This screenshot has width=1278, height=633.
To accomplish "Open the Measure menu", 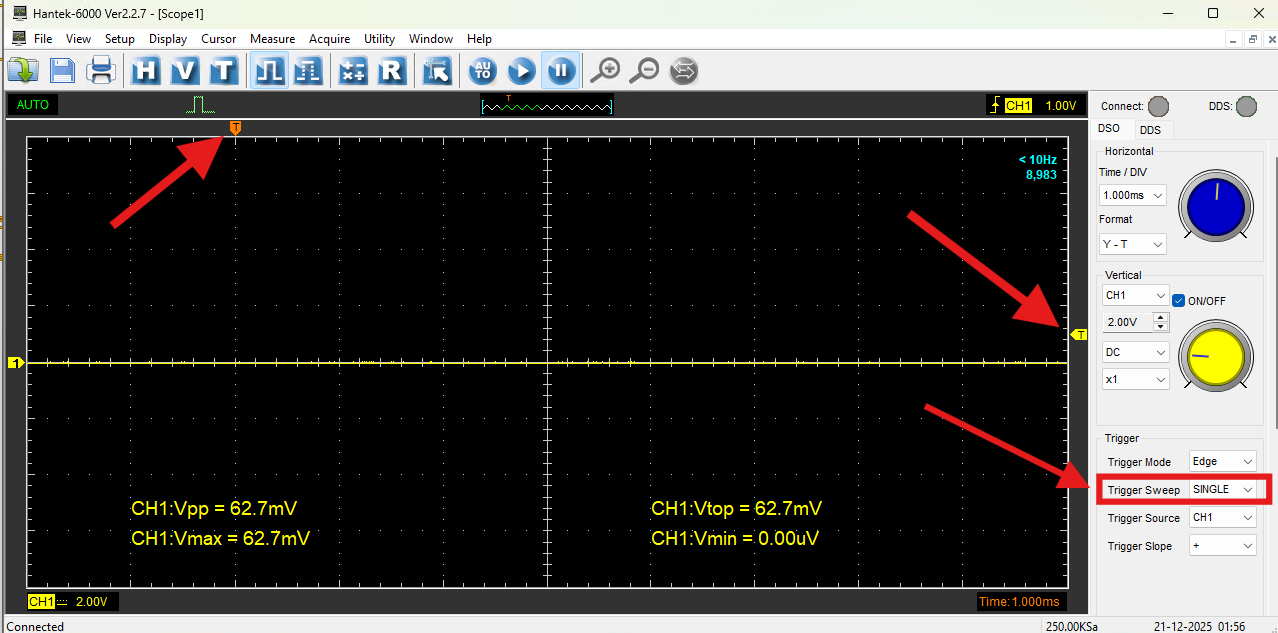I will (x=272, y=39).
